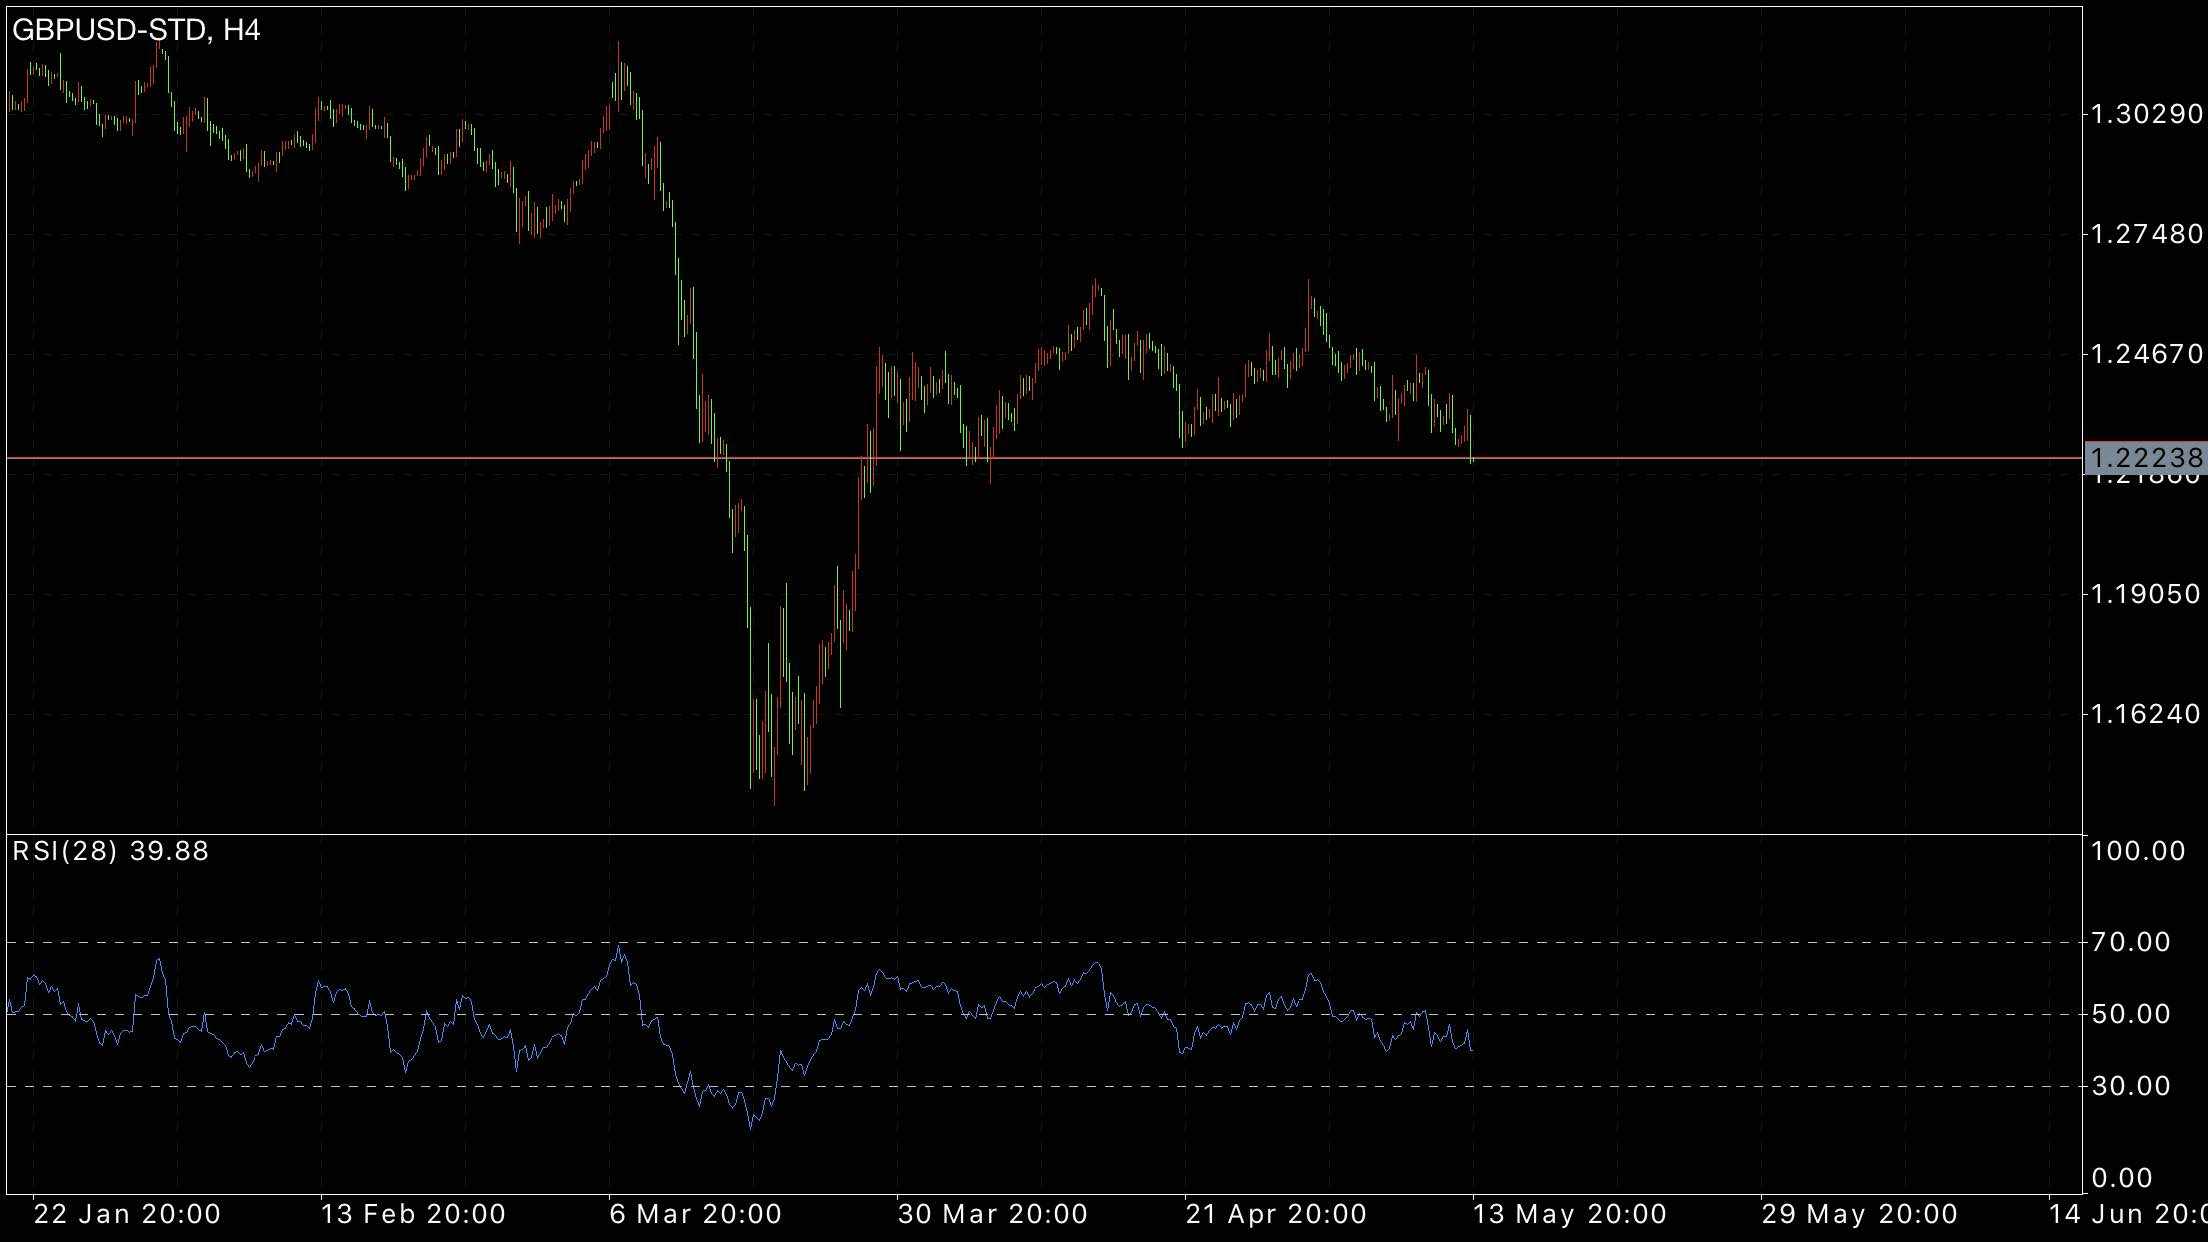This screenshot has height=1242, width=2208.
Task: Click the 1.24670 price axis label
Action: coord(2144,354)
